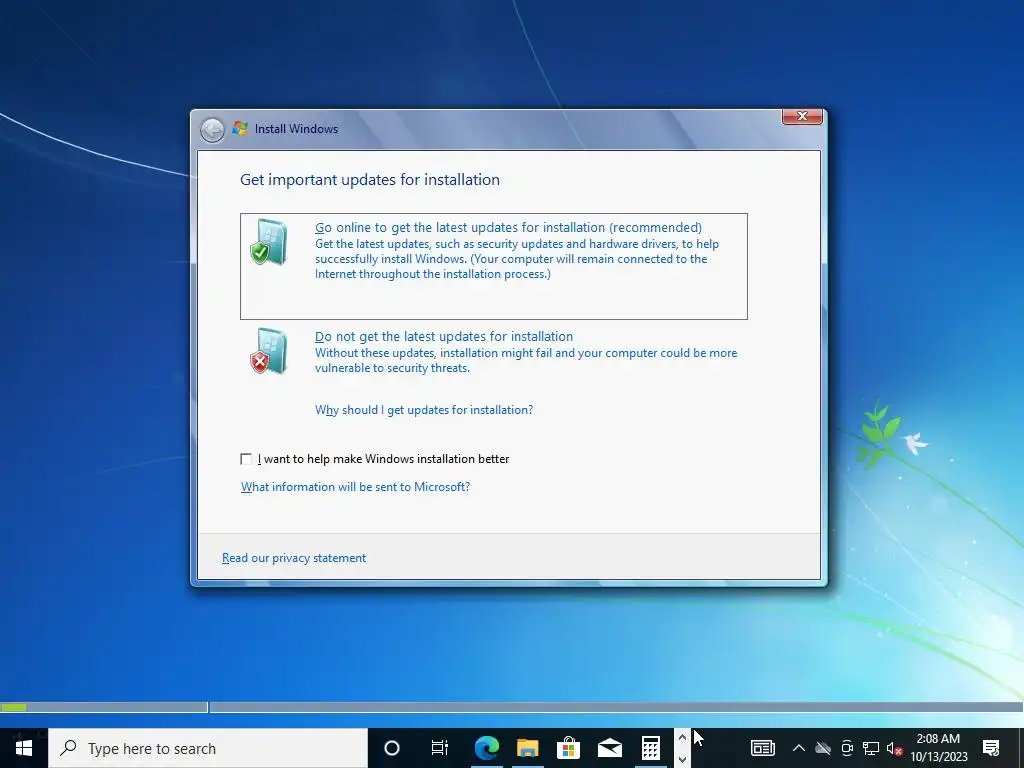Open 'What information will be sent to Microsoft?'
This screenshot has width=1024, height=768.
point(355,487)
